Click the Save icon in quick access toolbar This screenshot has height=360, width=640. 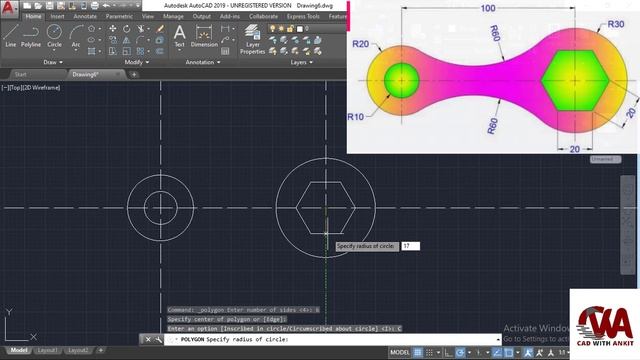pos(49,6)
